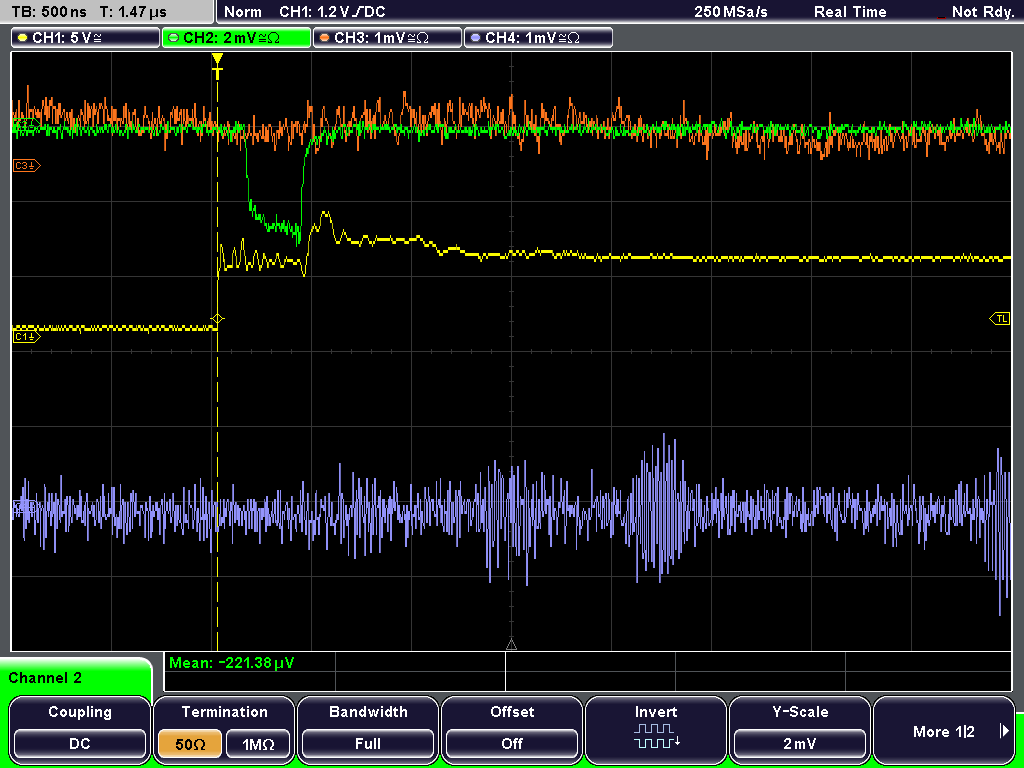Select the CH4: 1 mV channel tab
The width and height of the screenshot is (1024, 768).
538,38
